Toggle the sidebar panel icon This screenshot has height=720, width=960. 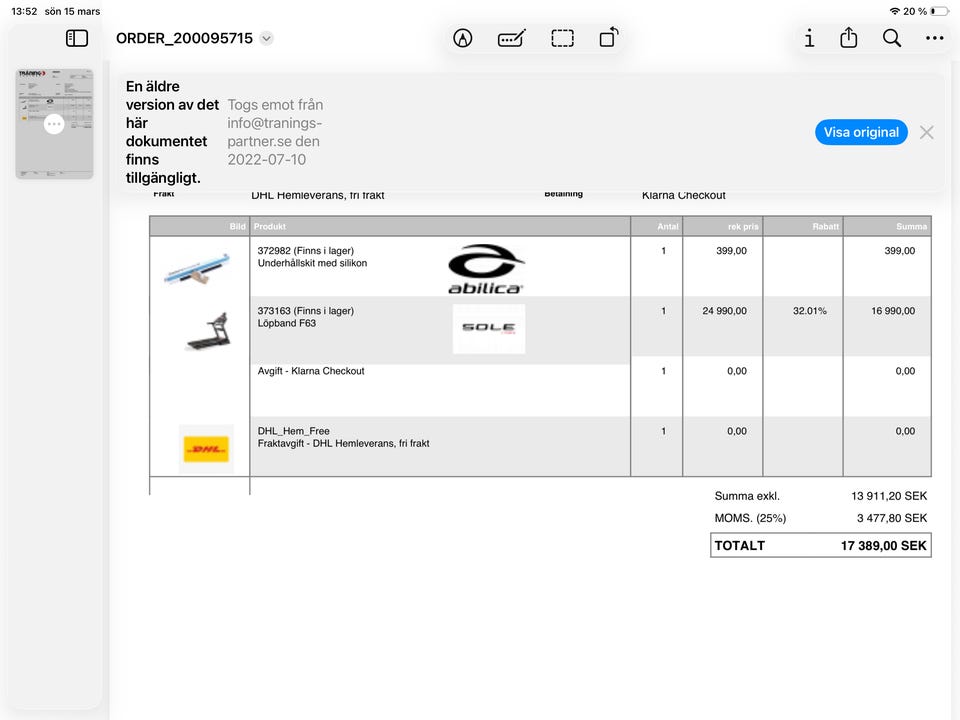click(x=77, y=39)
